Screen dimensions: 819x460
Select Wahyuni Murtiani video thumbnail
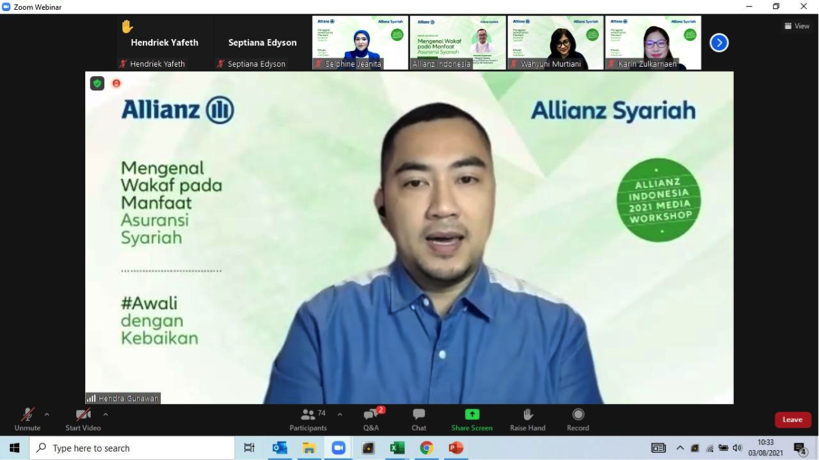click(x=555, y=43)
